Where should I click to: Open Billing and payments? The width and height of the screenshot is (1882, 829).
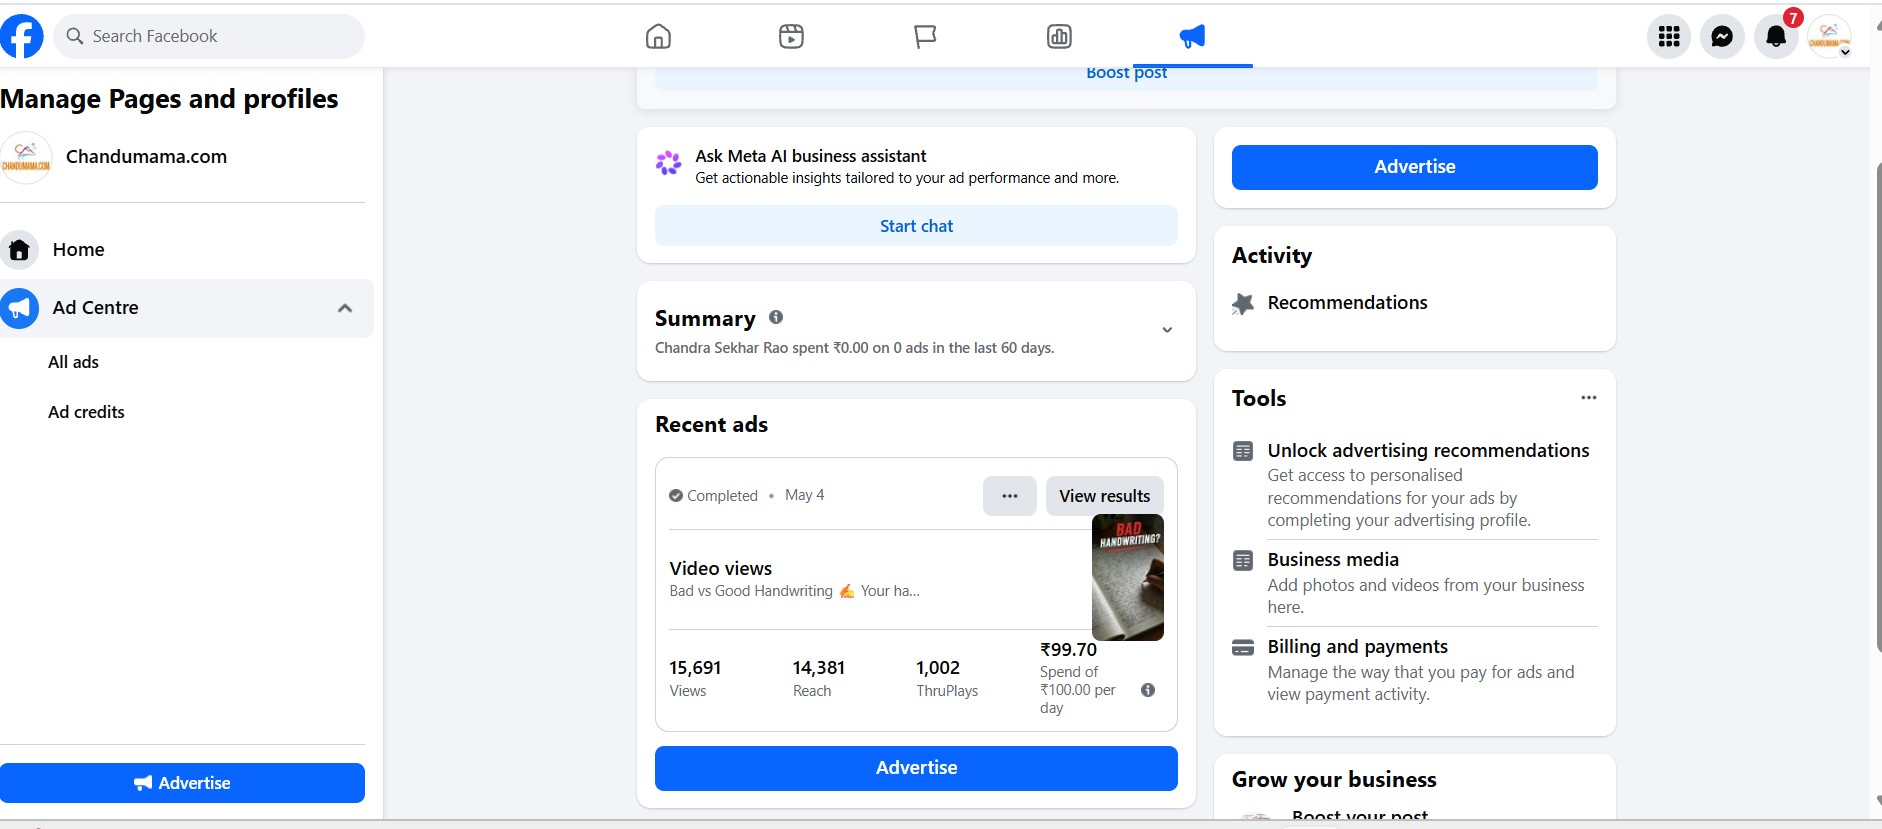coord(1358,647)
